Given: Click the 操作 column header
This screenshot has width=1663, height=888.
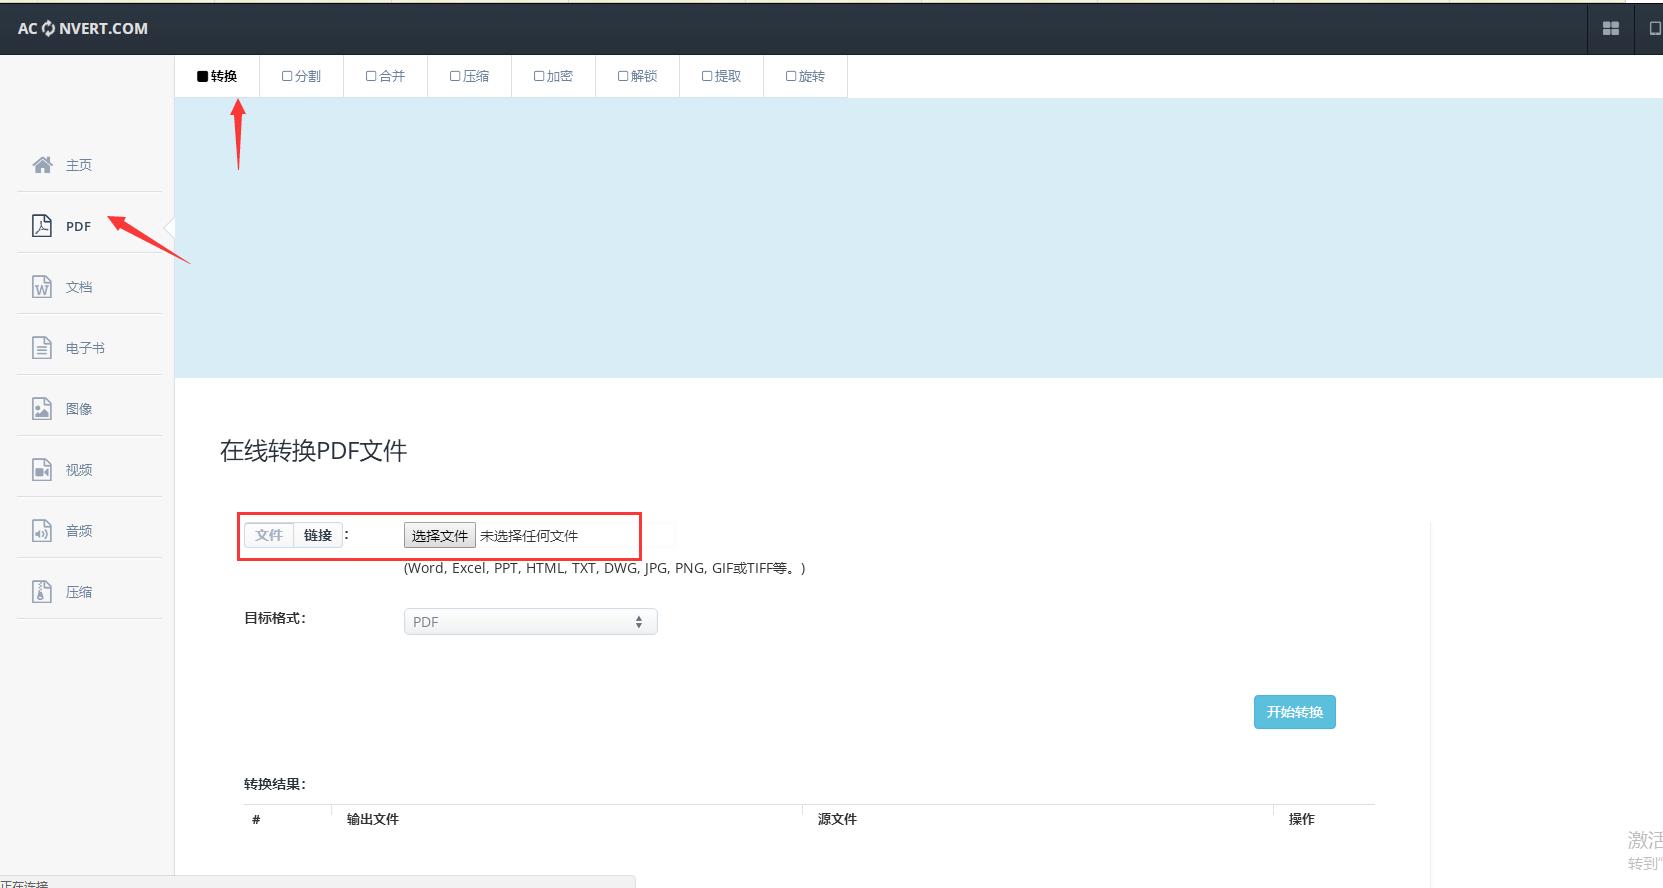Looking at the screenshot, I should click(x=1301, y=819).
